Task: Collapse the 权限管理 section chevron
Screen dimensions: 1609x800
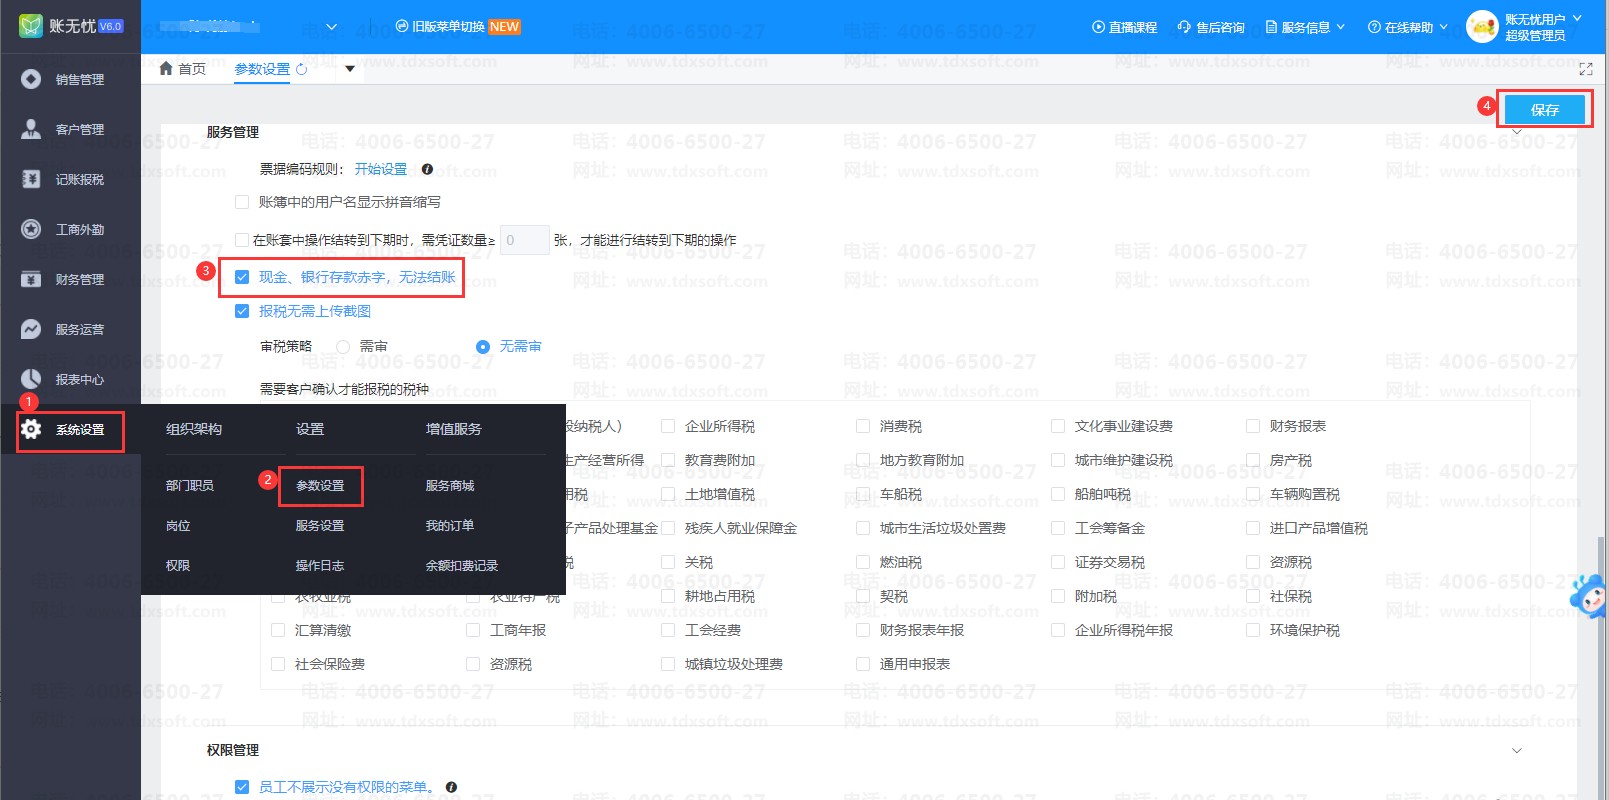Action: click(x=1516, y=750)
